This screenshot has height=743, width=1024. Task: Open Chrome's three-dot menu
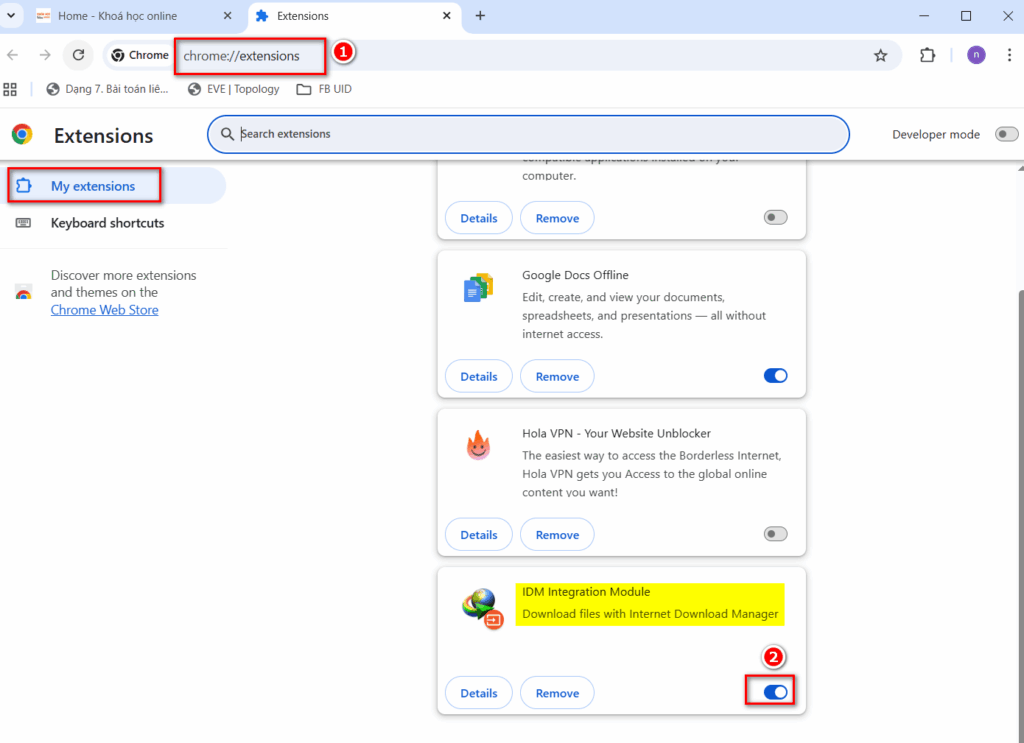pyautogui.click(x=1009, y=55)
